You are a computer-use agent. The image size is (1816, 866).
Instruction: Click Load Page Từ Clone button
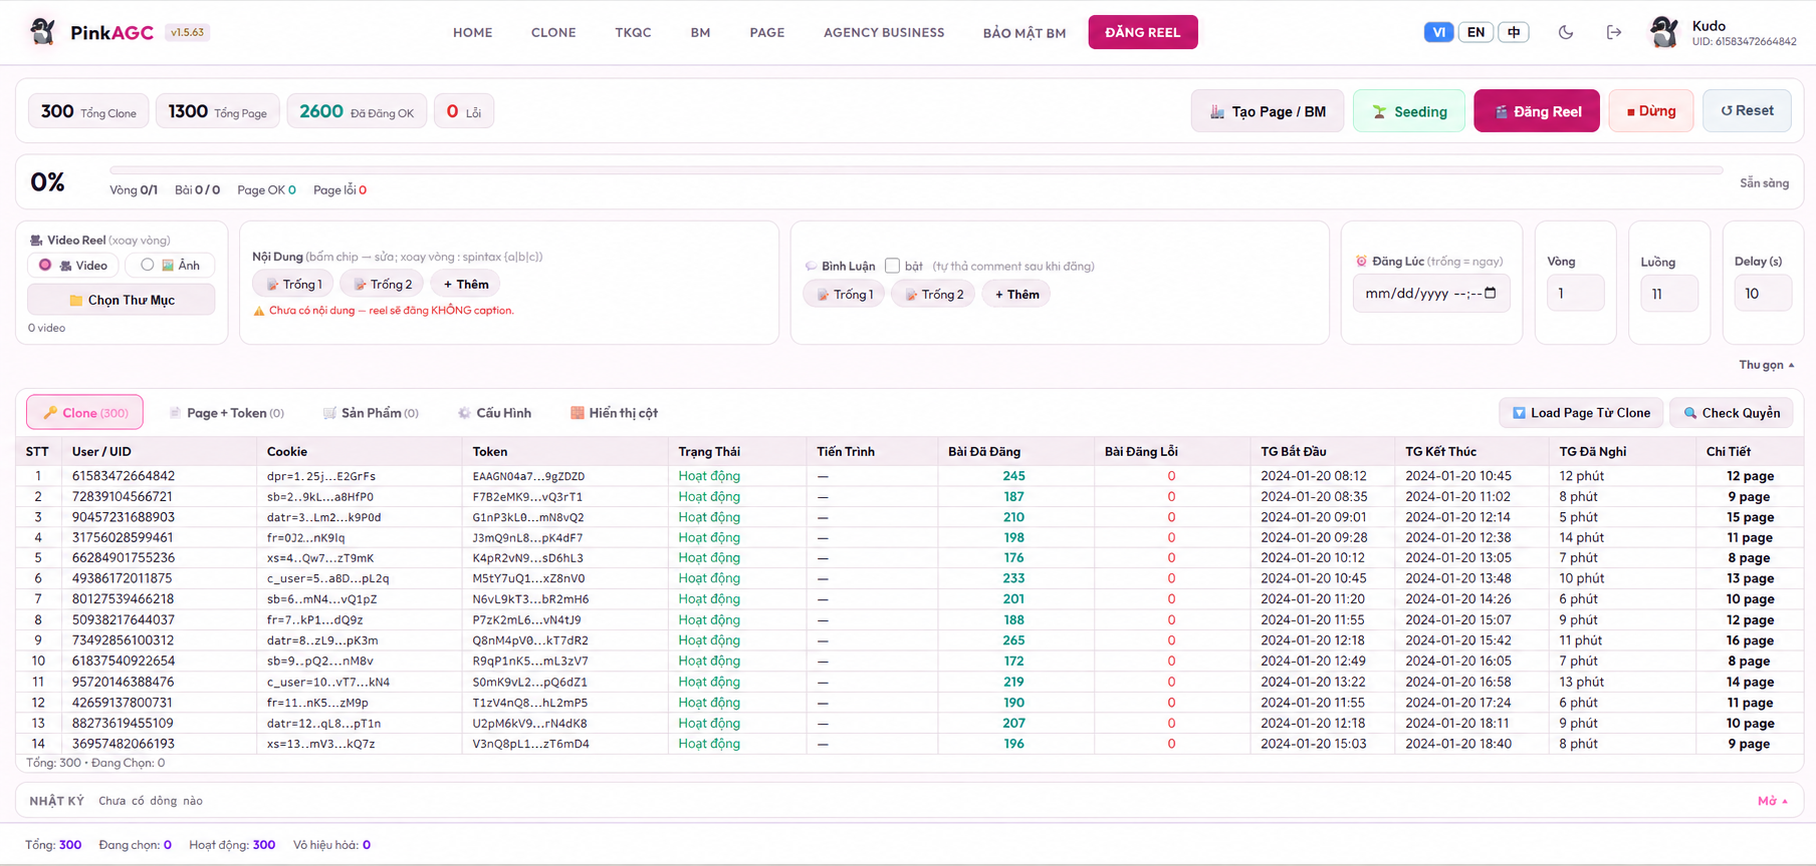coord(1581,413)
